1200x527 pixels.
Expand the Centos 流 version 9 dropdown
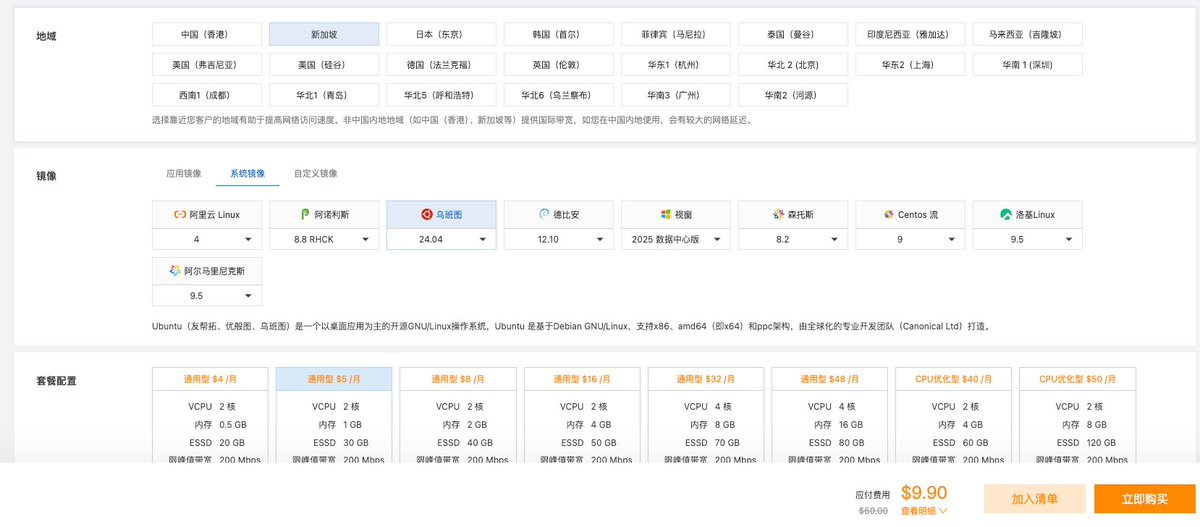click(910, 239)
